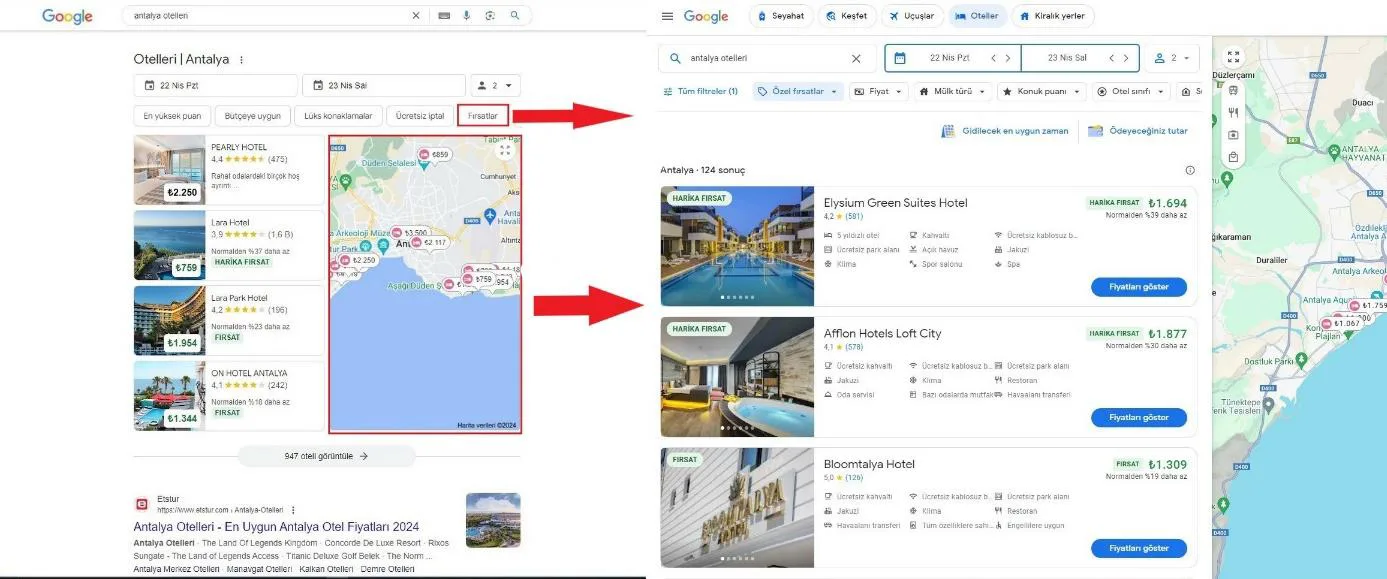Open Google logo in the left results page
The image size is (1387, 579).
67,17
